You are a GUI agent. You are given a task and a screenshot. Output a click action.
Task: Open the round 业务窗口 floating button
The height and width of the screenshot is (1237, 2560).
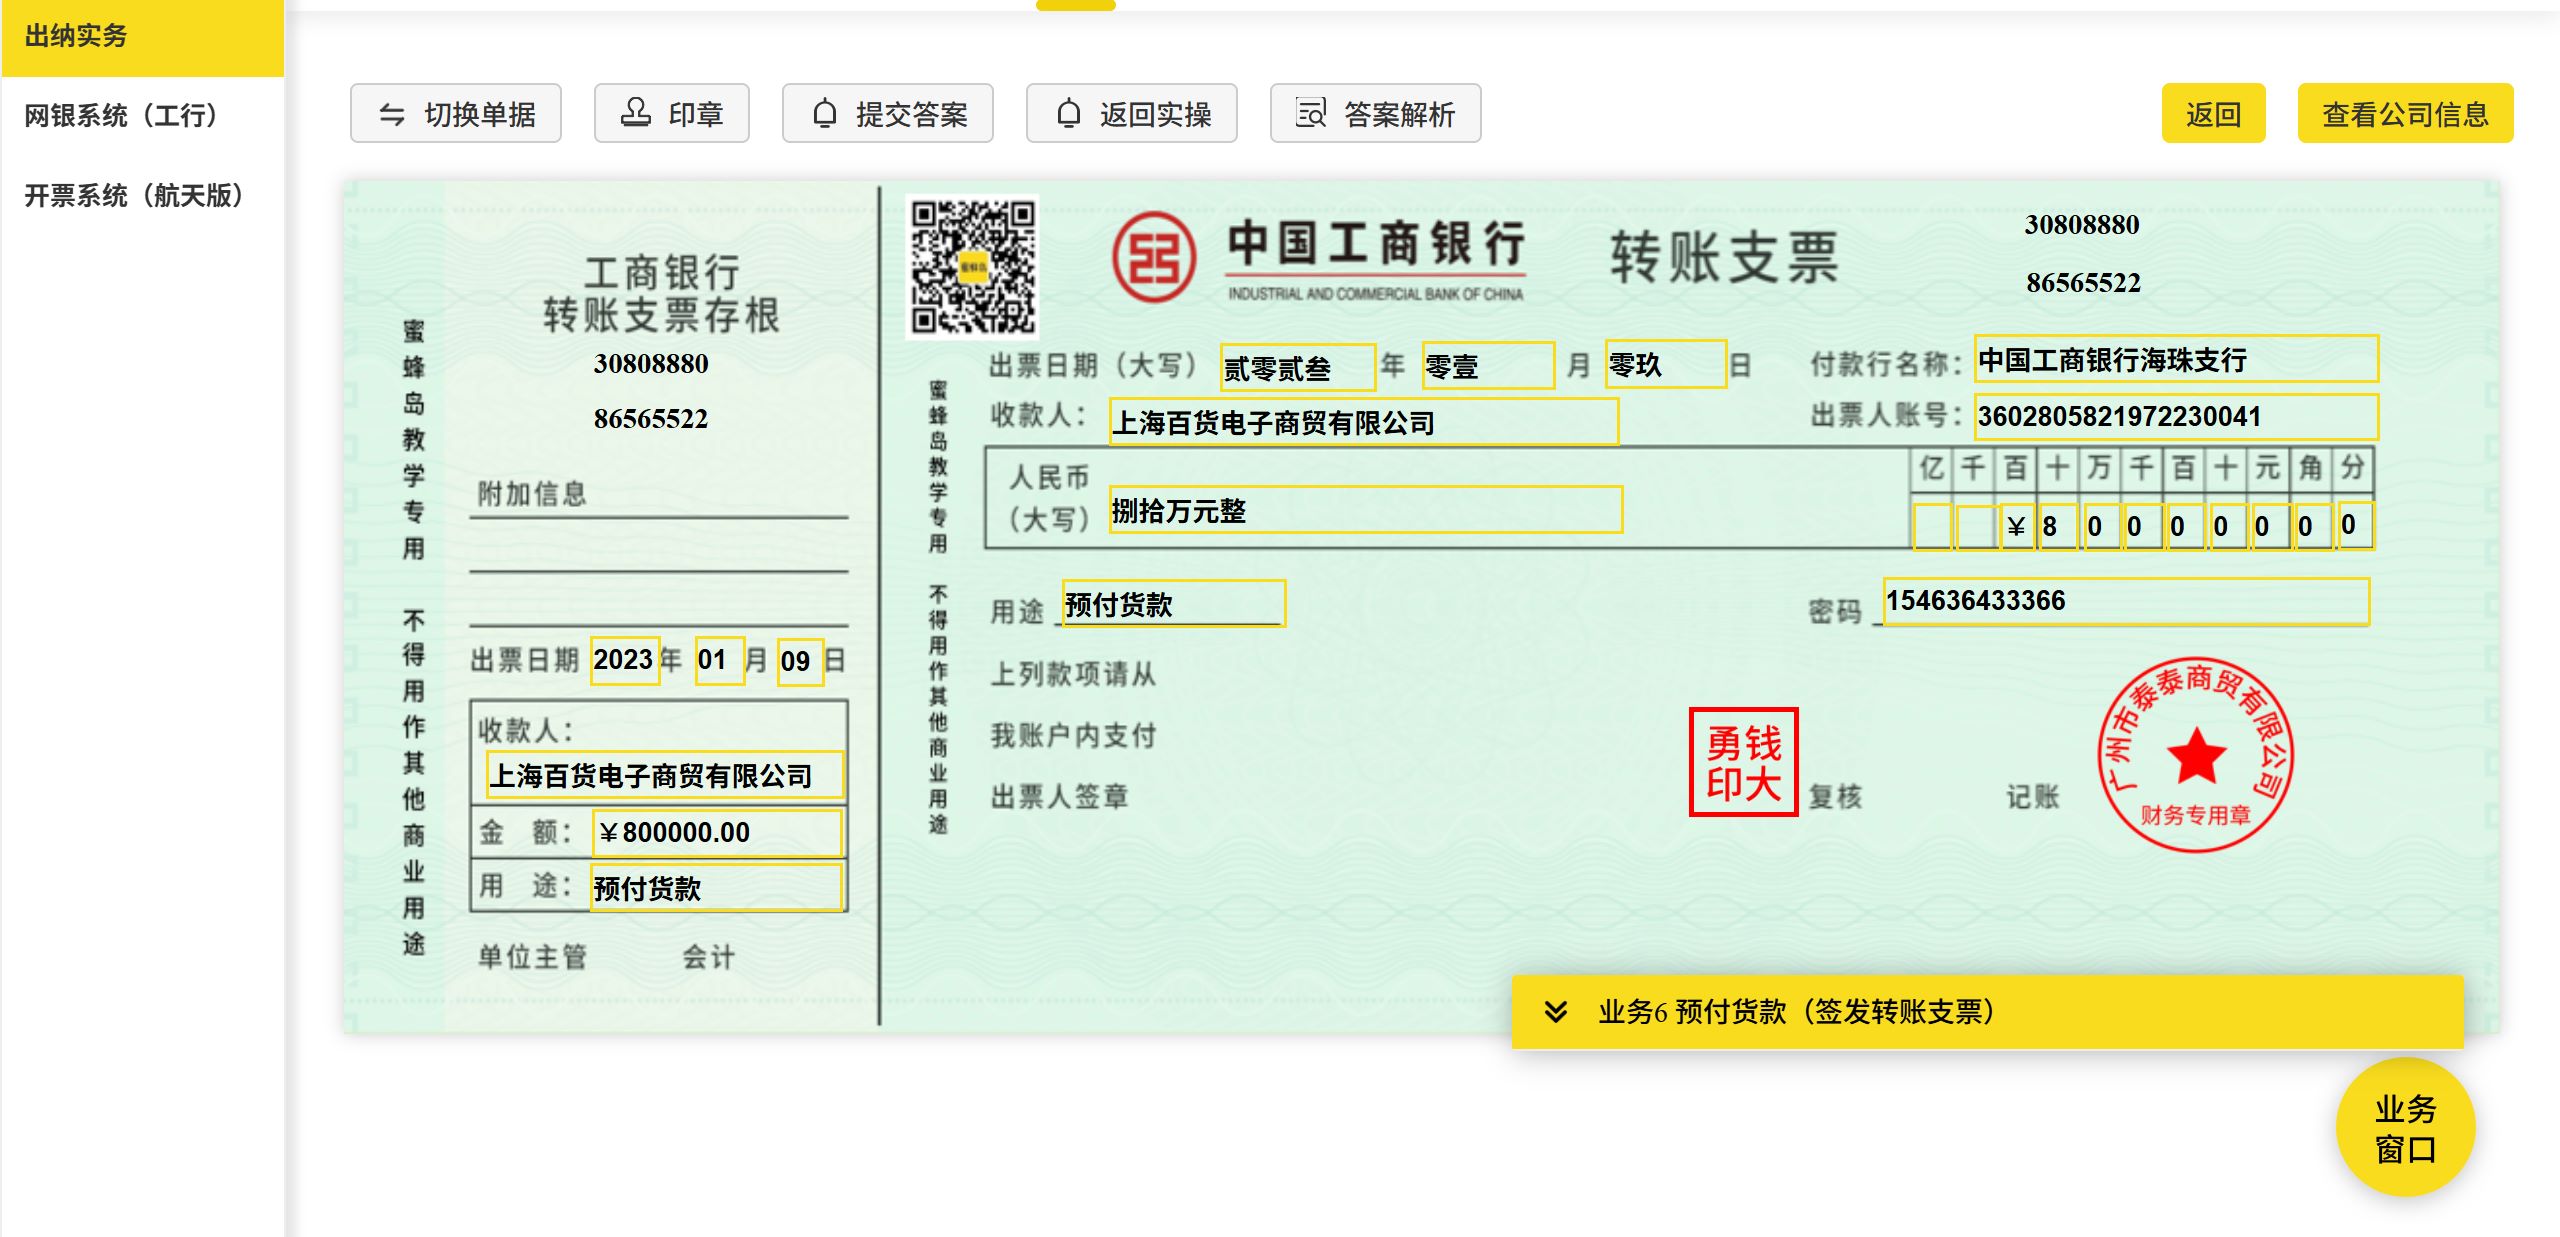pos(2406,1128)
